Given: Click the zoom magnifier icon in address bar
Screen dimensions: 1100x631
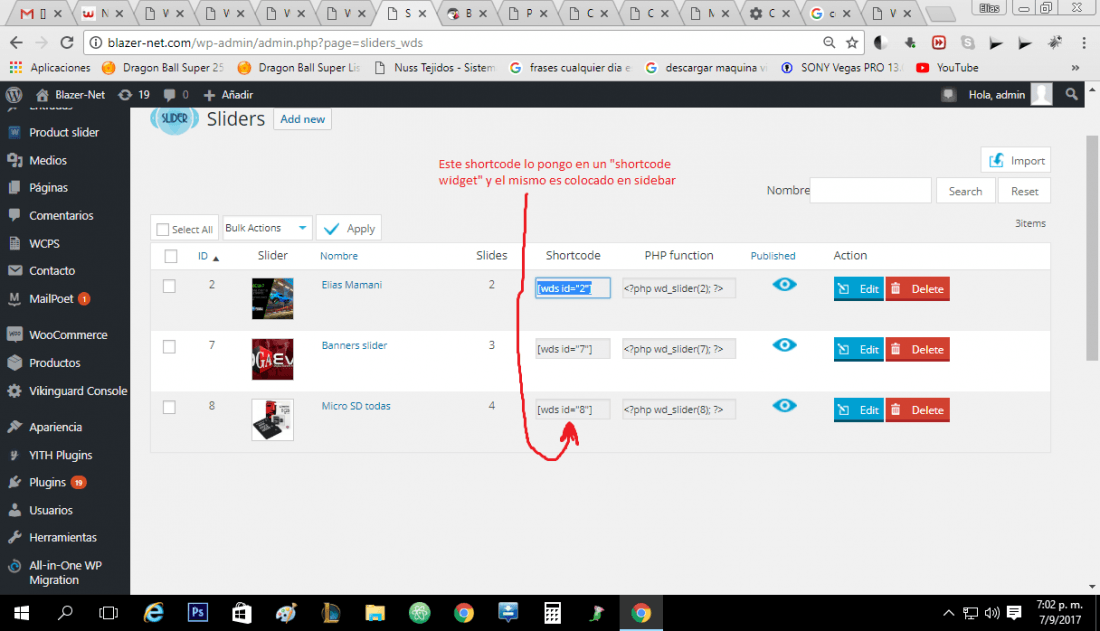Looking at the screenshot, I should tap(829, 43).
